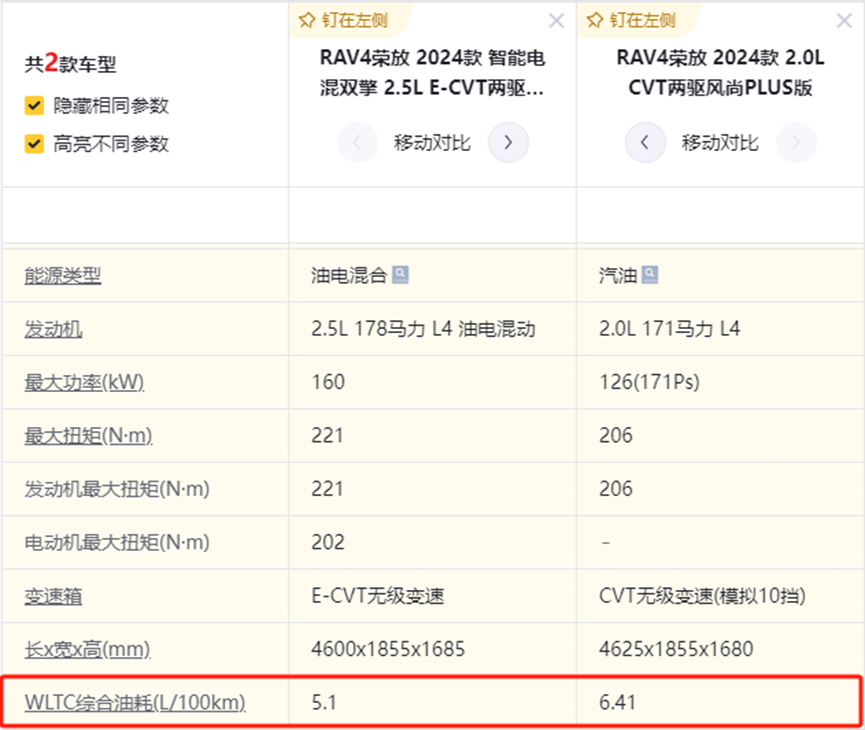Image resolution: width=865 pixels, height=730 pixels.
Task: Select the 2.5L 178马力 L4 油电混动 cell
Action: (x=423, y=329)
